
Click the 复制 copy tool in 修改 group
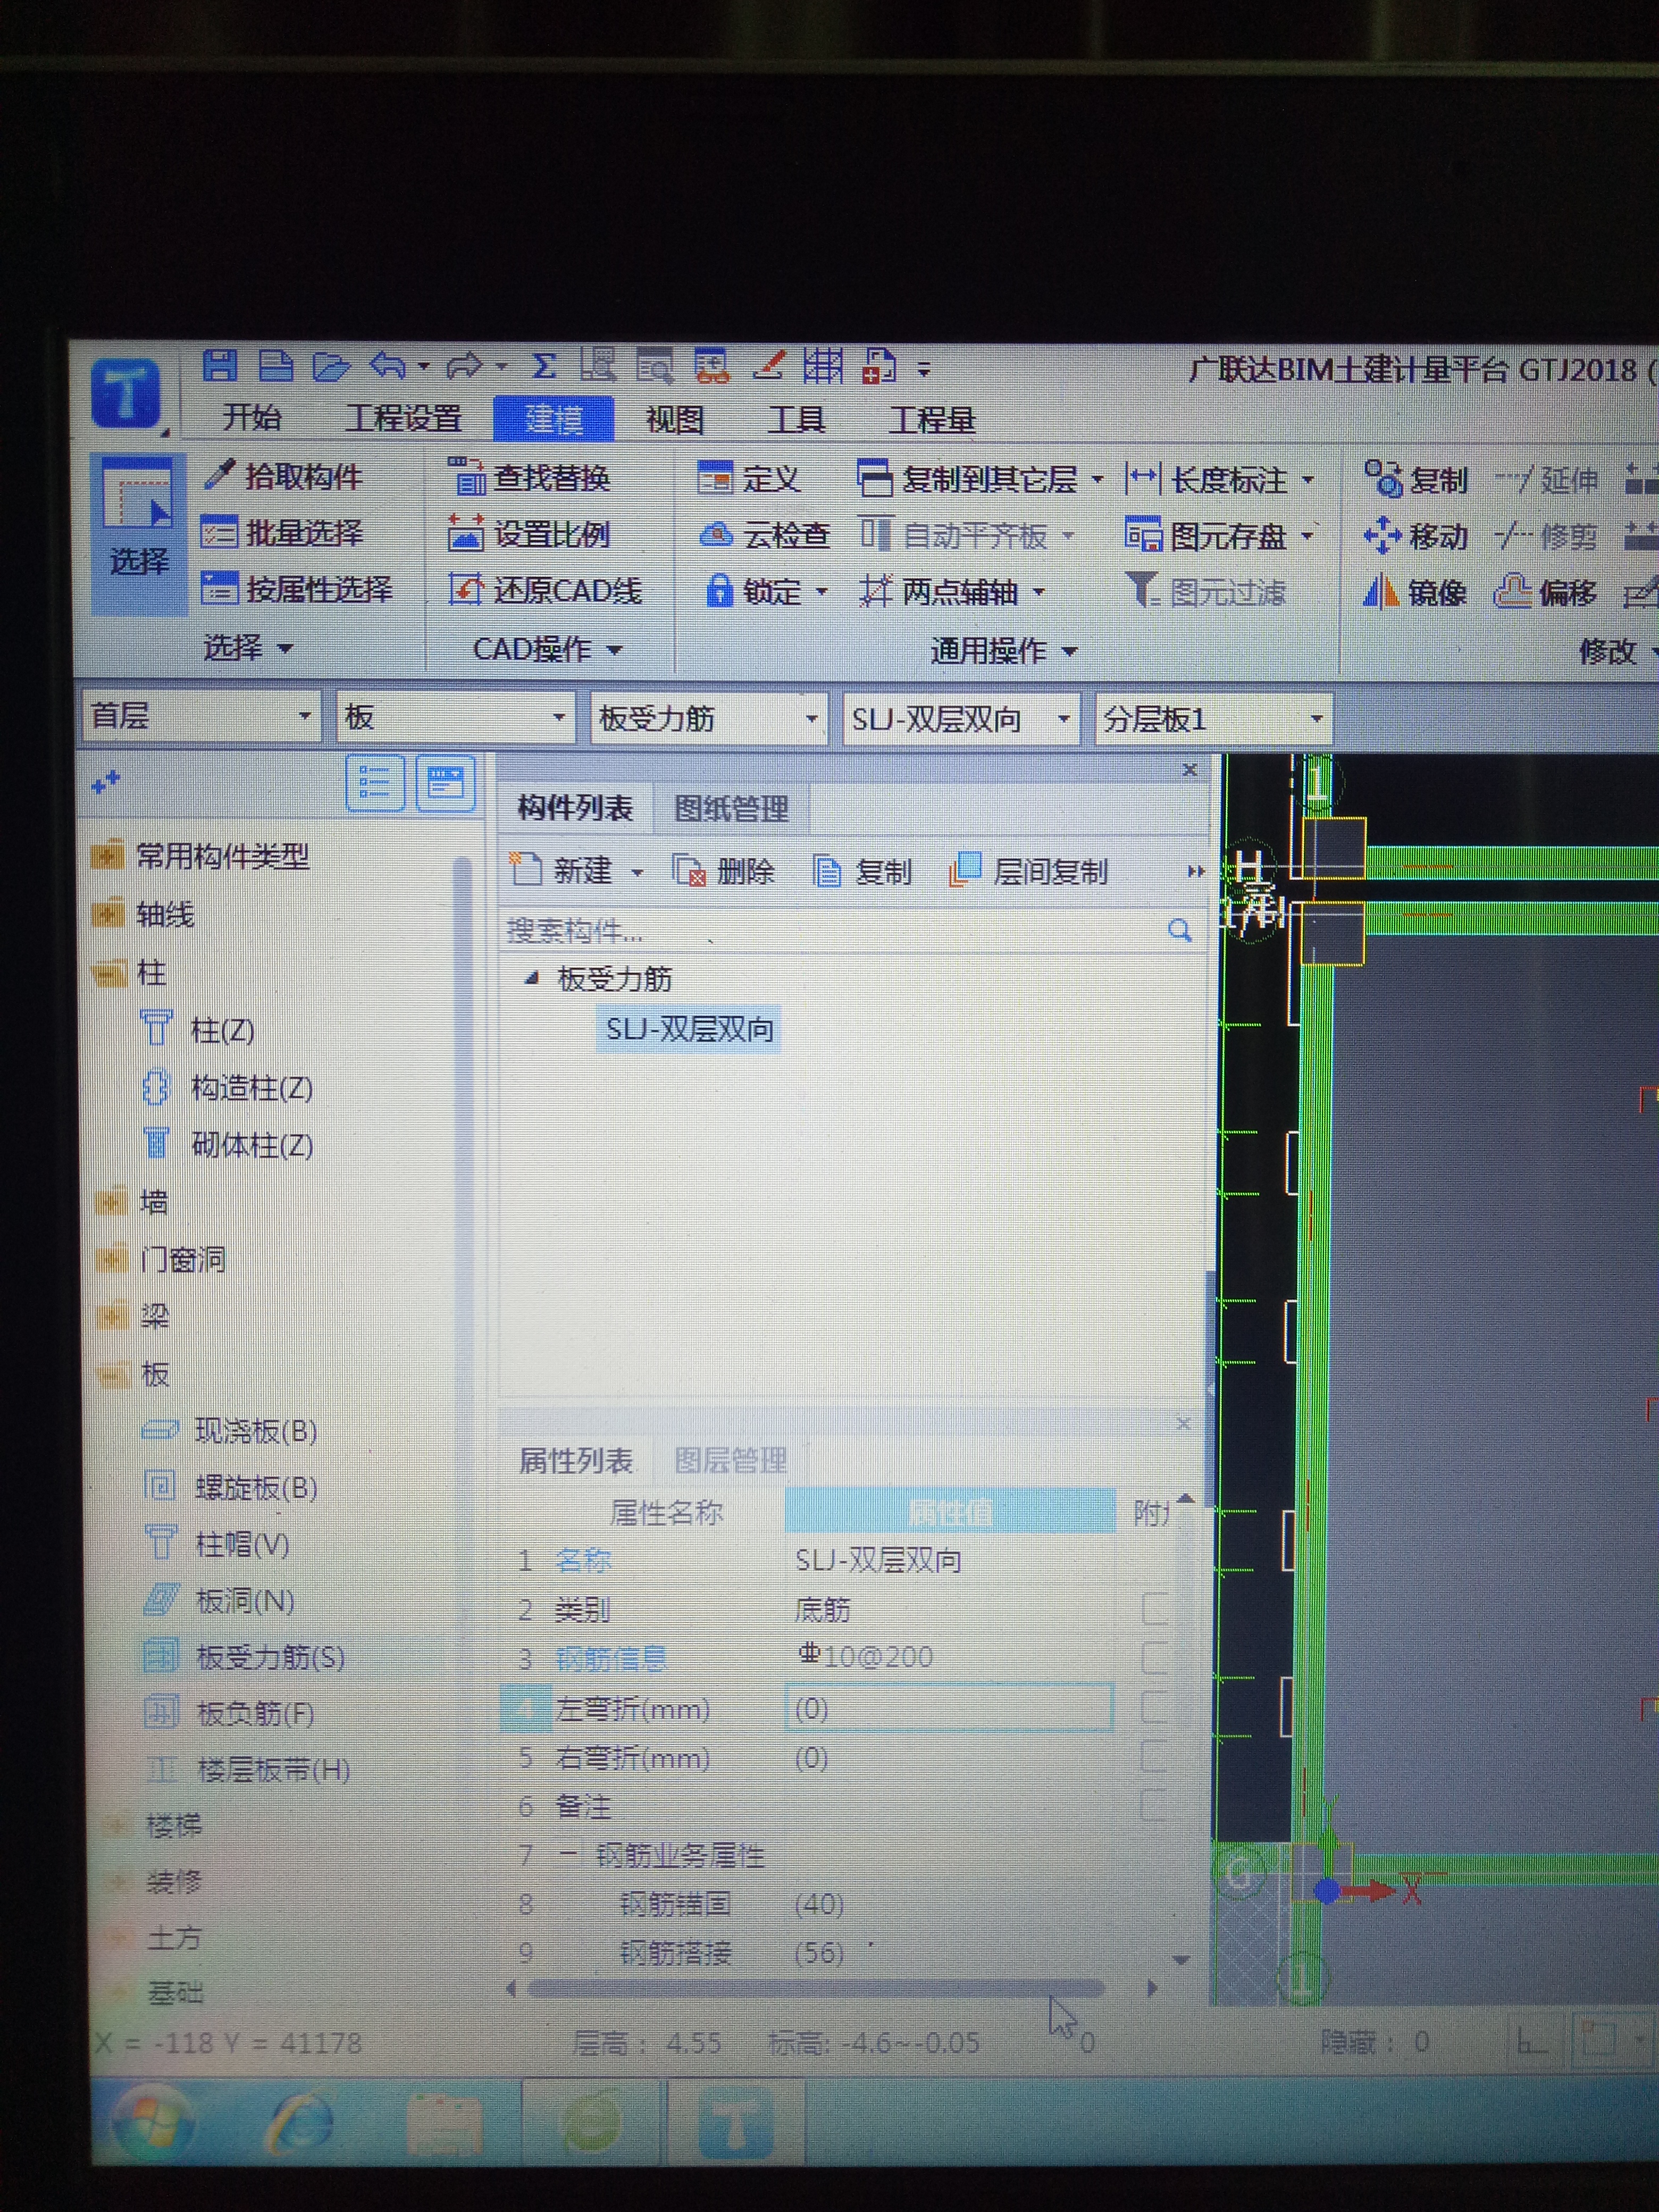1416,479
